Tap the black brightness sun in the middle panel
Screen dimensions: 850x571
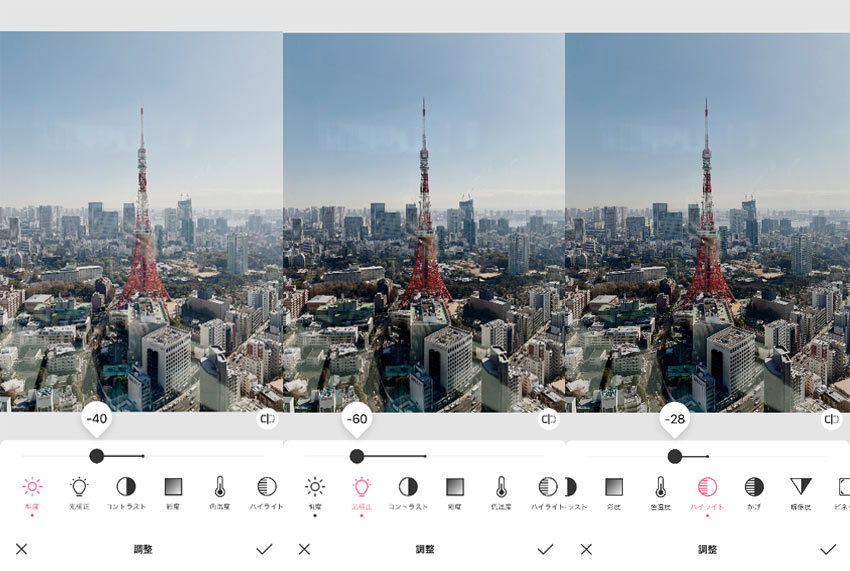coord(315,487)
